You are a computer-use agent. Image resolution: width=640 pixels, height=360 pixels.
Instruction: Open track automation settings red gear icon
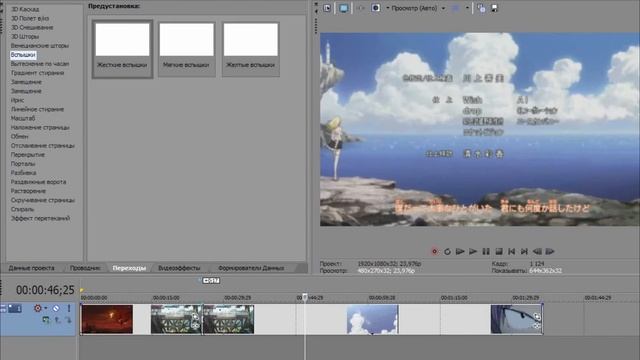tap(38, 308)
